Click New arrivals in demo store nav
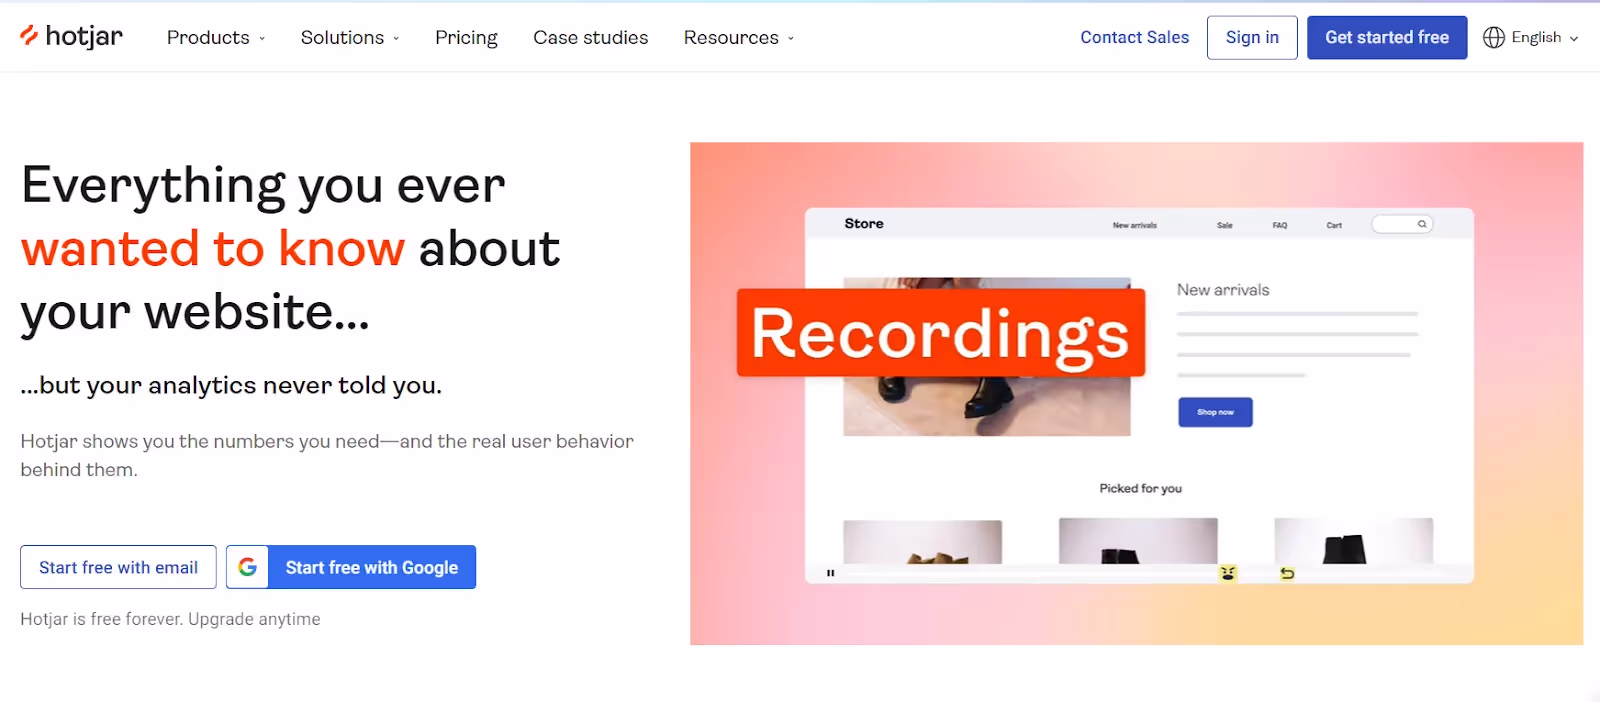 (x=1135, y=225)
